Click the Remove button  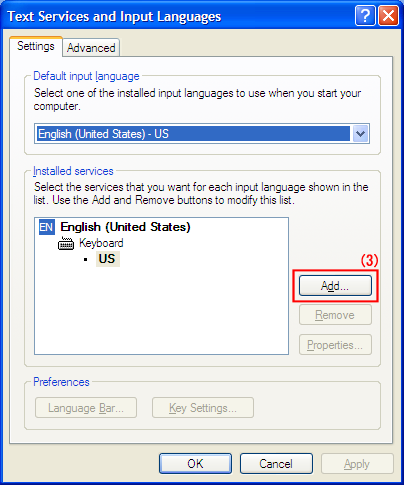pyautogui.click(x=335, y=315)
